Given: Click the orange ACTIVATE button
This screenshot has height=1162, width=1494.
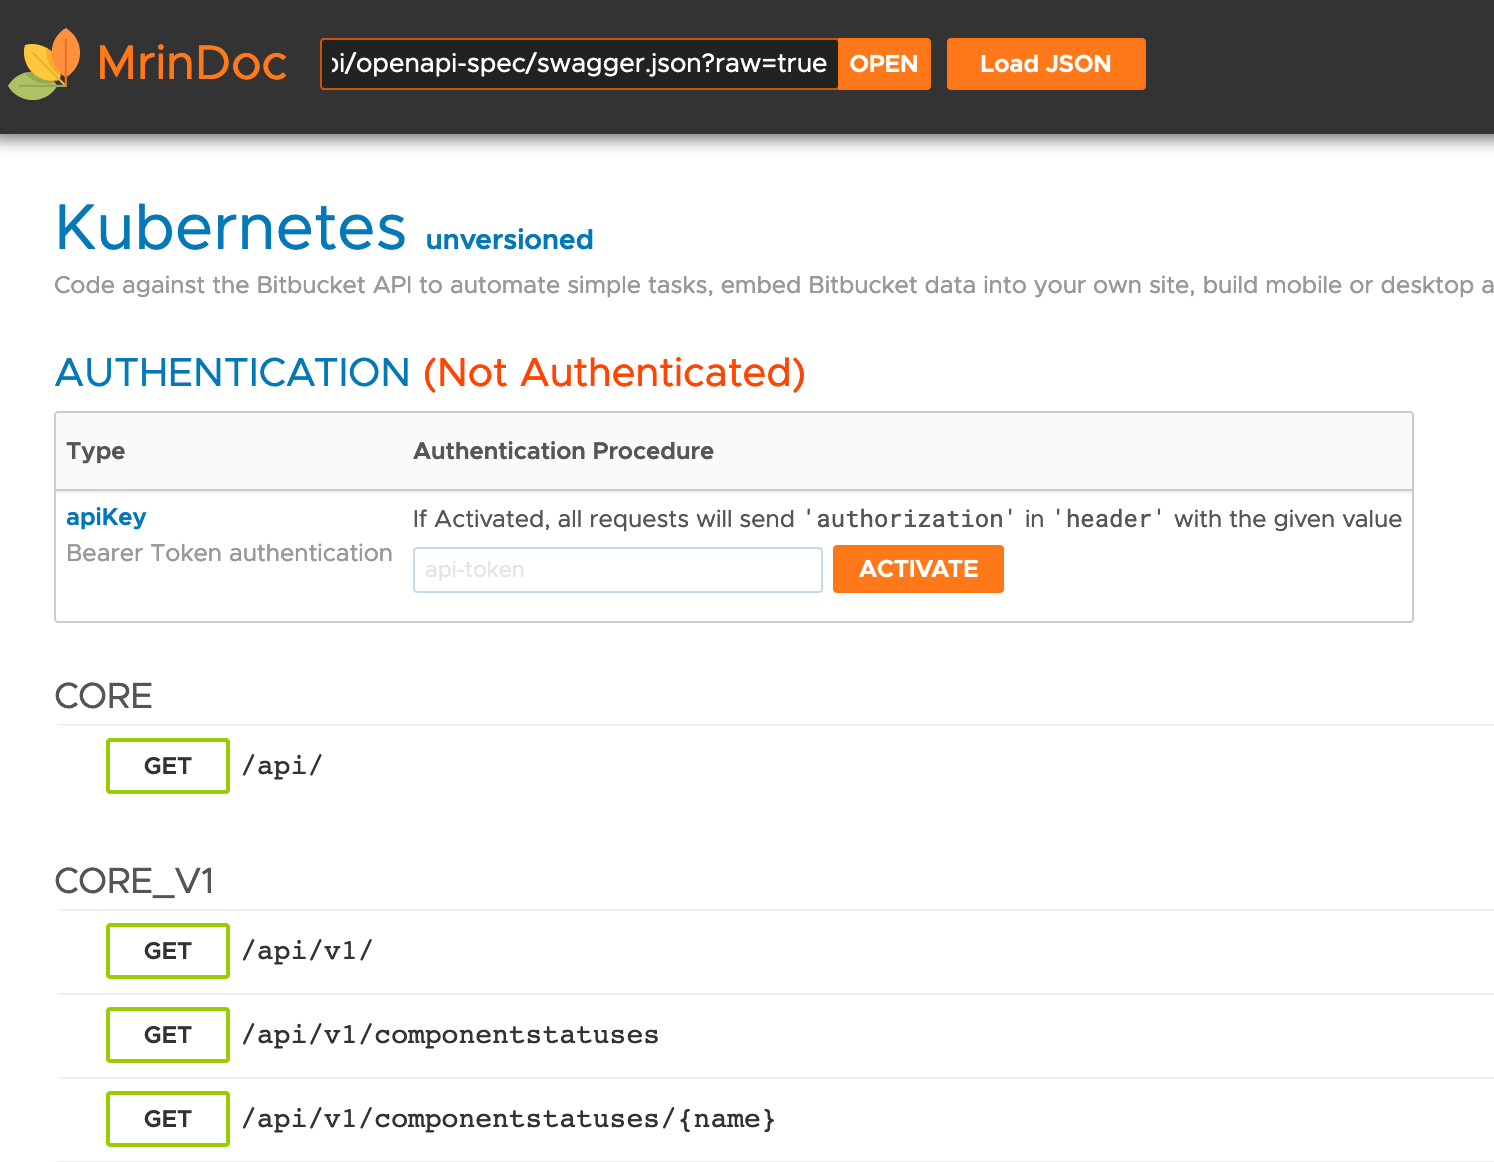Looking at the screenshot, I should coord(918,569).
